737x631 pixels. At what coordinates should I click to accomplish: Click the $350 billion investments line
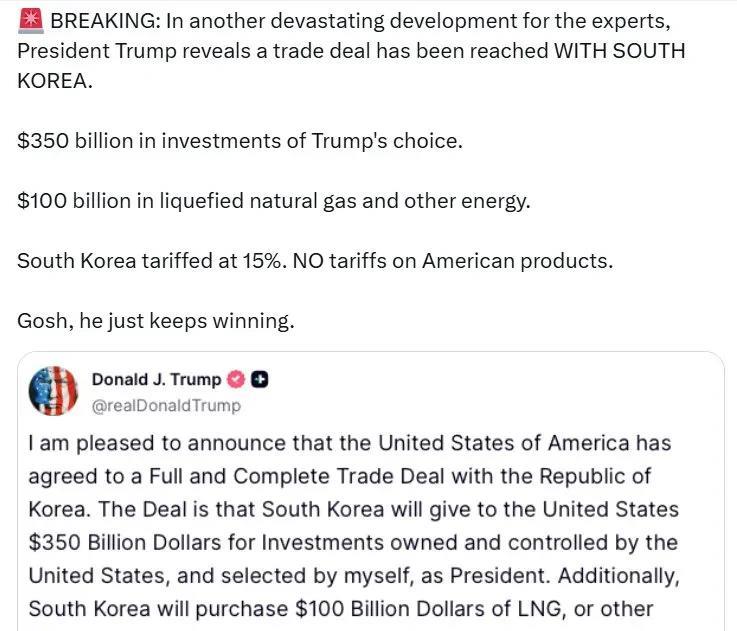tap(240, 141)
